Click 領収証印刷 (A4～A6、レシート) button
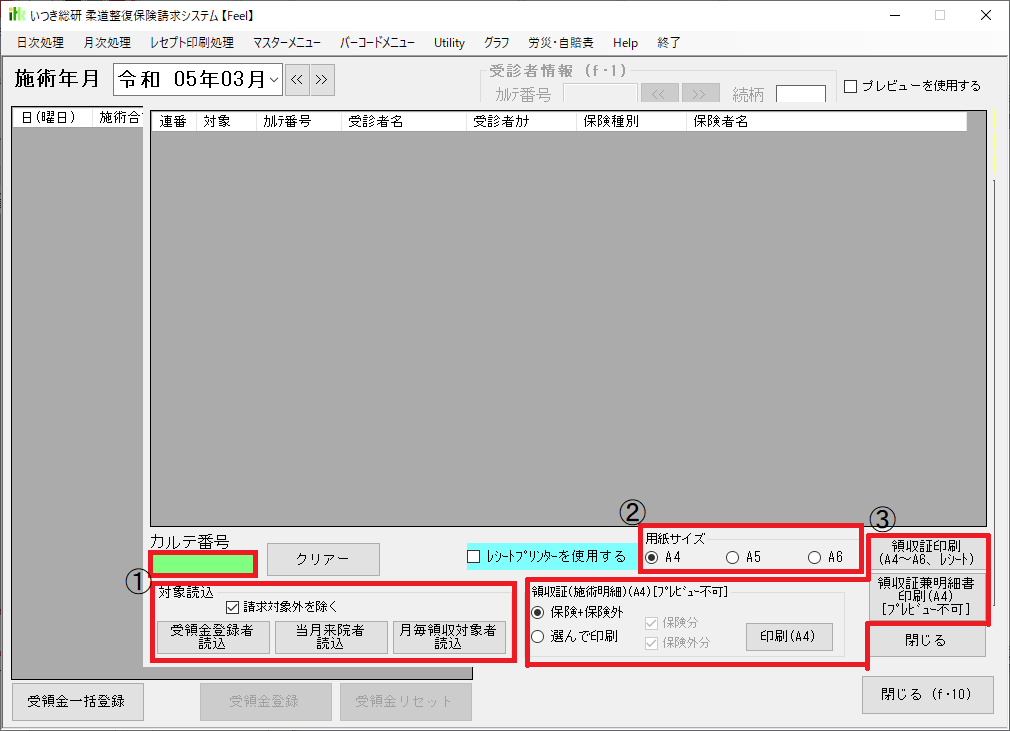Viewport: 1010px width, 731px height. (x=926, y=552)
